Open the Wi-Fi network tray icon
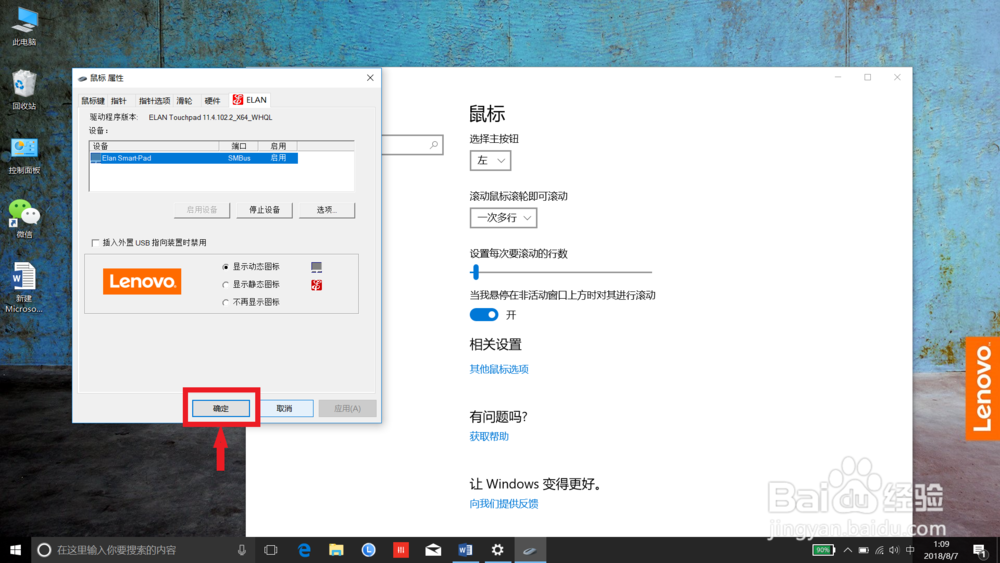1000x563 pixels. 879,550
